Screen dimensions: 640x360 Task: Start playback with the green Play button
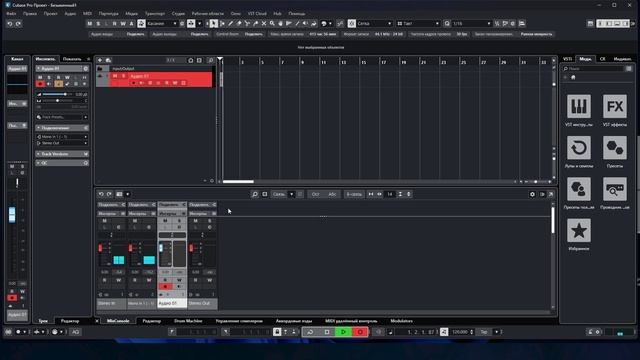point(343,332)
